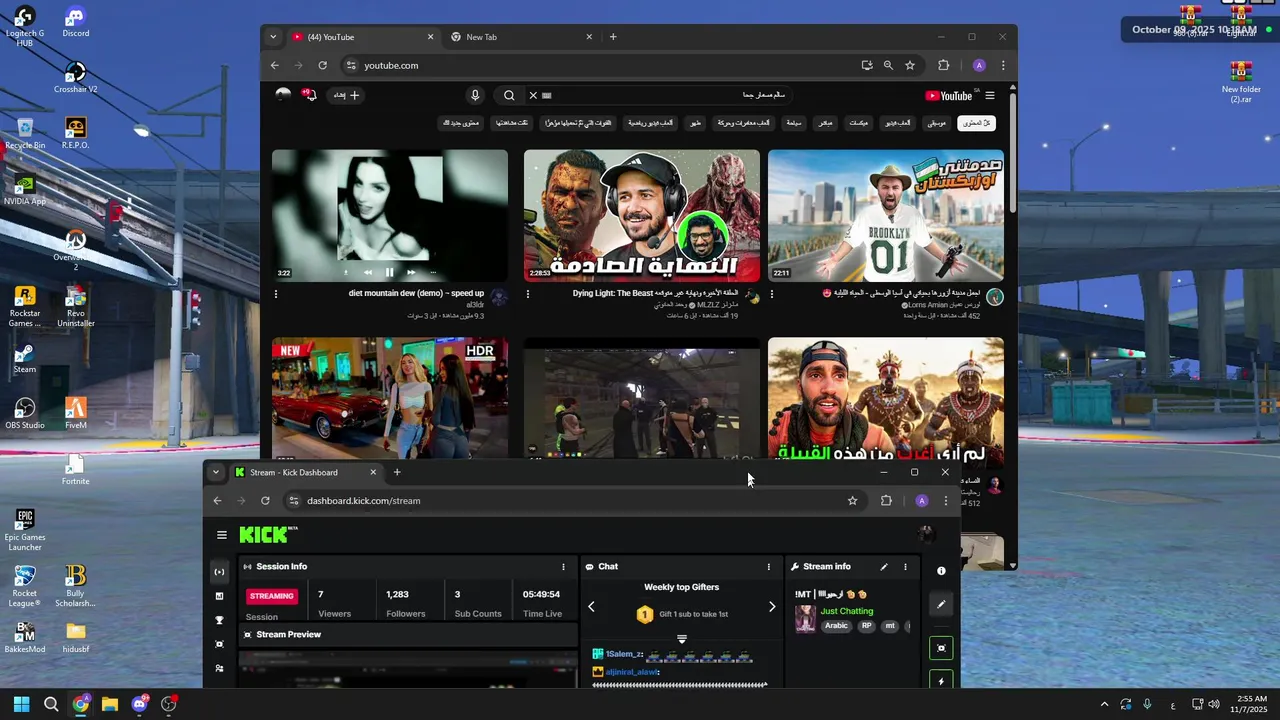
Task: Click the lightning bolt quick action
Action: click(x=941, y=681)
